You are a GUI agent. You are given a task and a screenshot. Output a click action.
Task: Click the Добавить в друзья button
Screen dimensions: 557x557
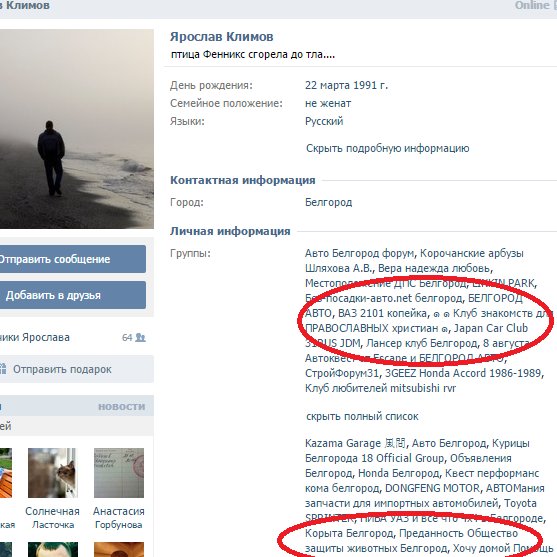coord(72,295)
